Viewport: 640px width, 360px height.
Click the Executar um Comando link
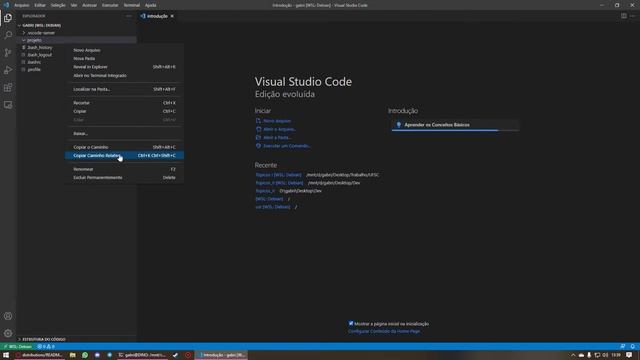point(287,146)
